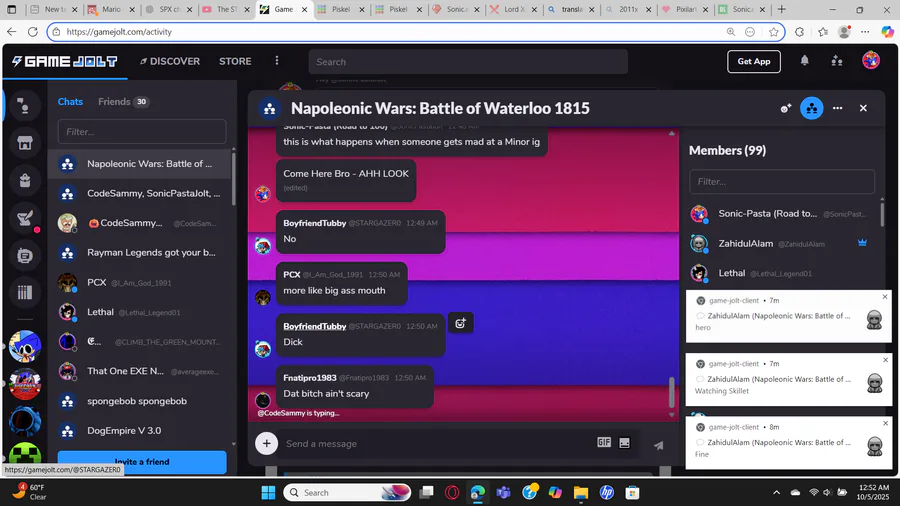Toggle the members list button in chat header
Screen dimensions: 900x506
pyautogui.click(x=812, y=108)
